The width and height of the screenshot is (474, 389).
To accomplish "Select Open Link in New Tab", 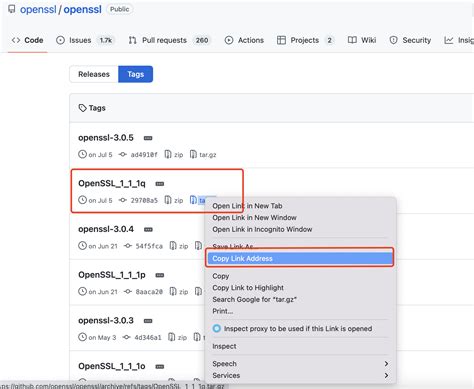I will tap(247, 206).
